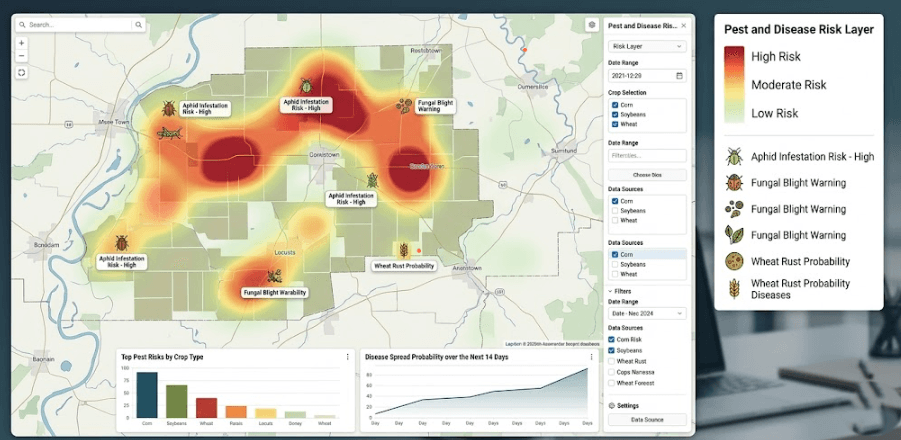Click the Filterties input field
This screenshot has width=901, height=440.
[x=647, y=156]
